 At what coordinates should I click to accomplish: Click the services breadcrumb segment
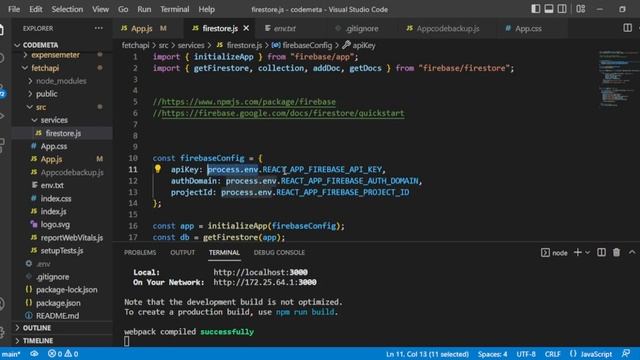click(191, 45)
